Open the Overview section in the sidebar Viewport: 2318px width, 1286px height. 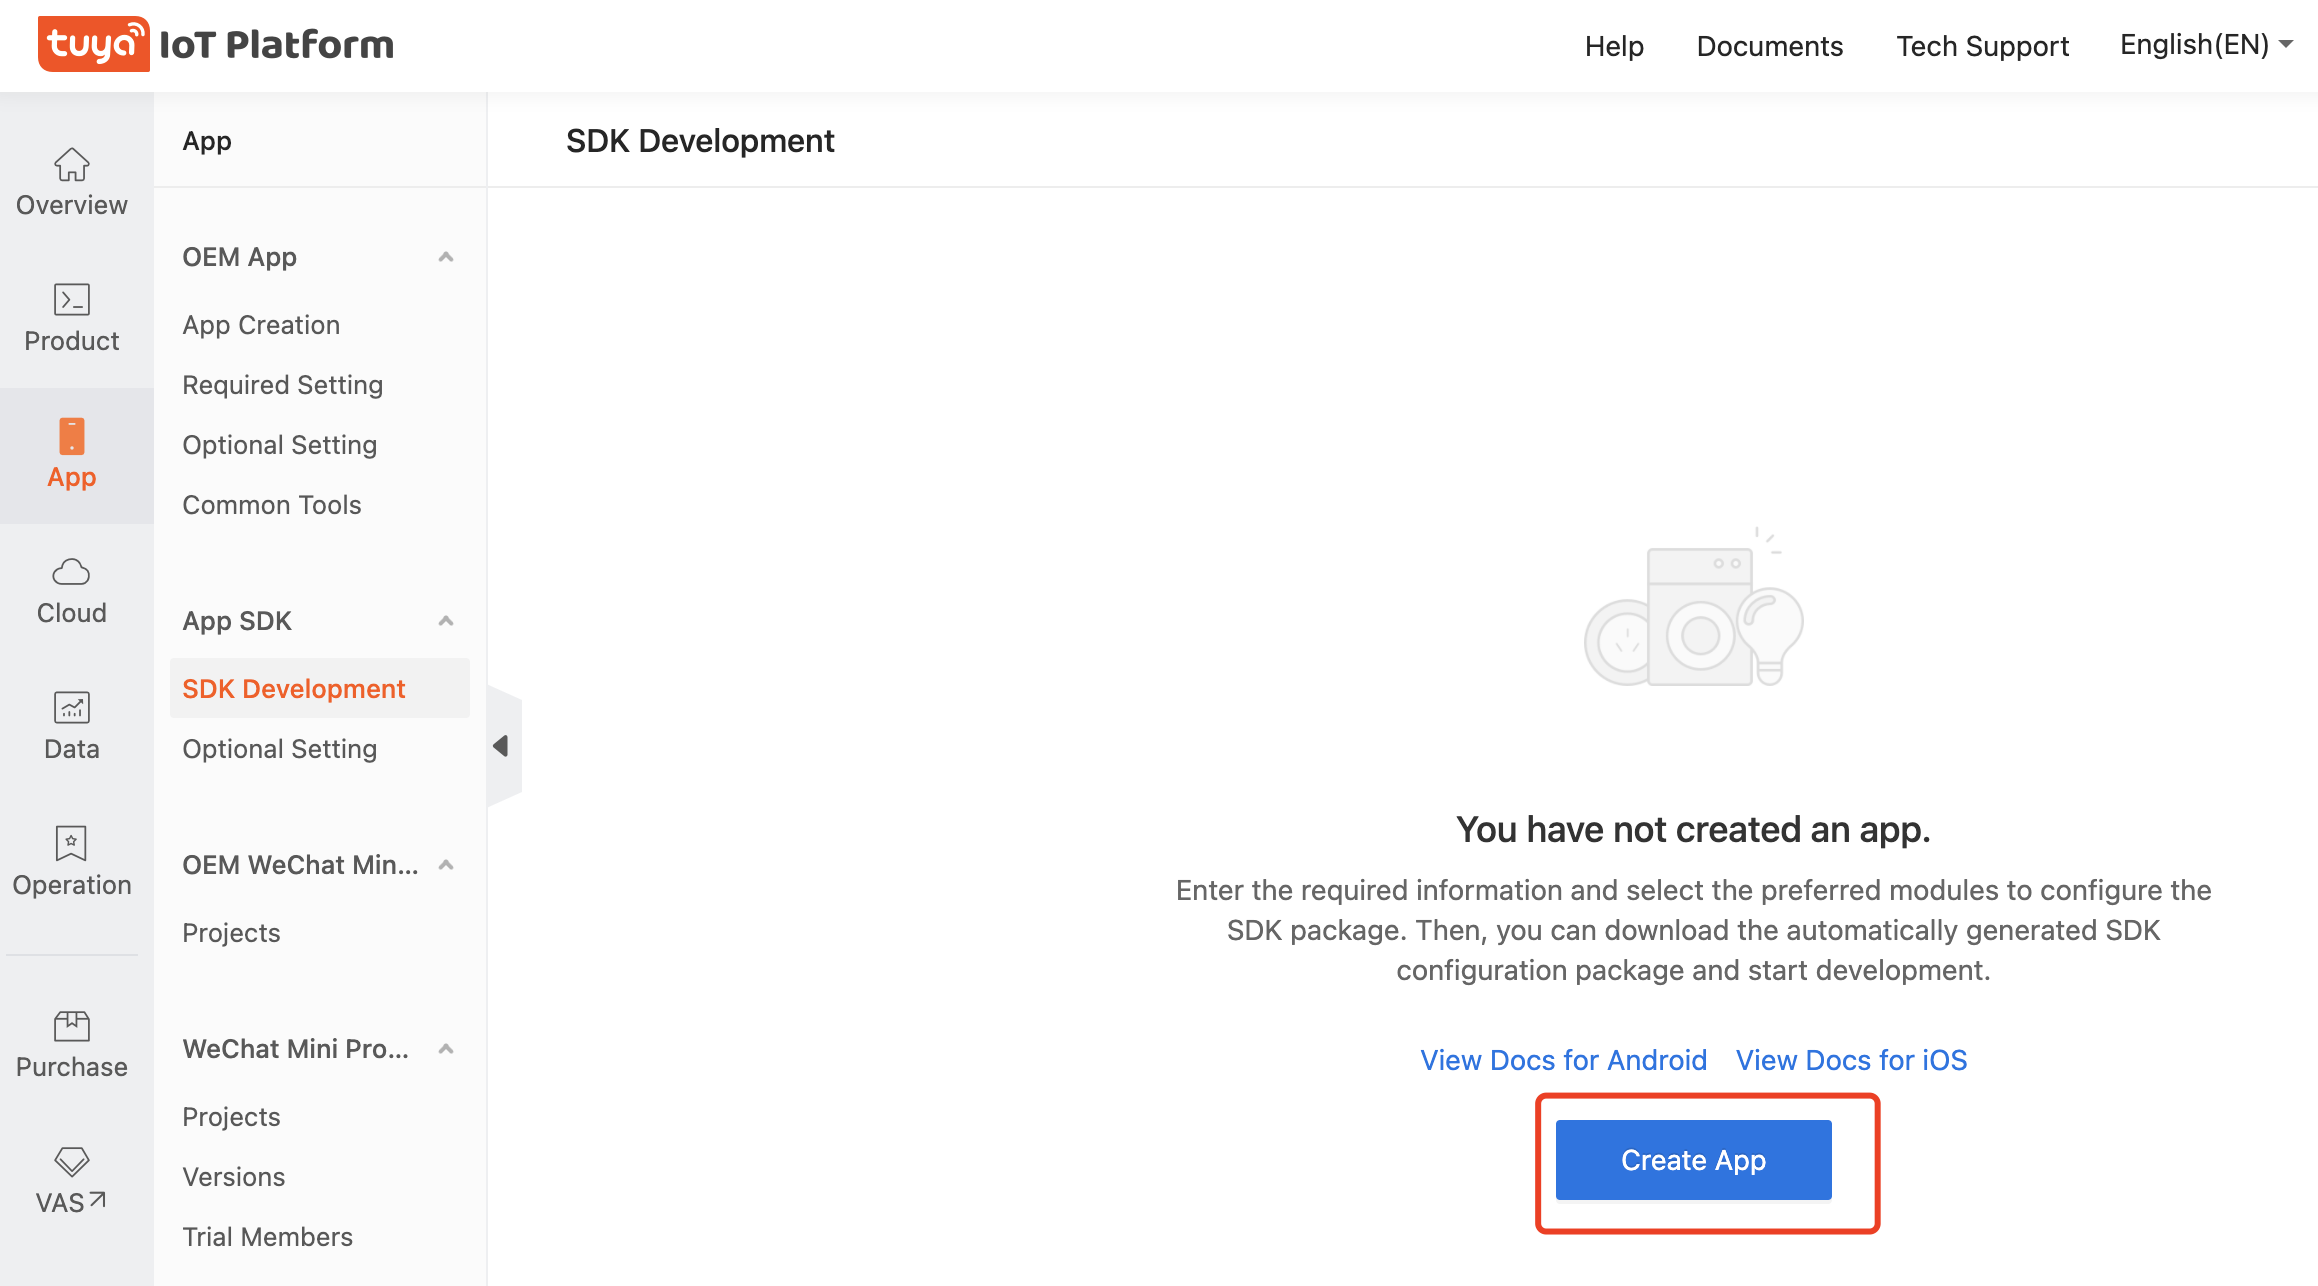pyautogui.click(x=71, y=182)
